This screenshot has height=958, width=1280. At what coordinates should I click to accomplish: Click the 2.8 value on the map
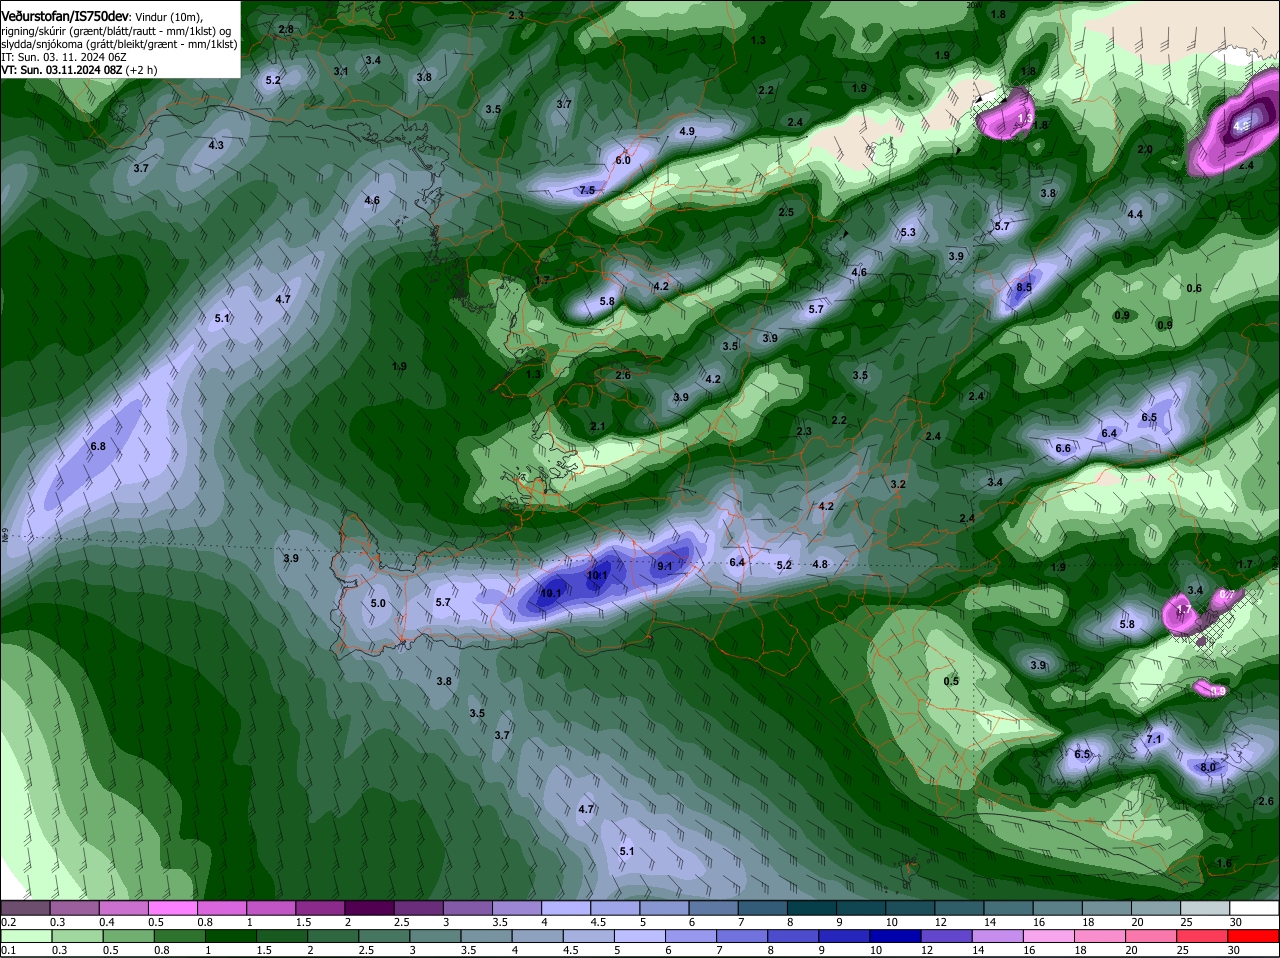286,30
